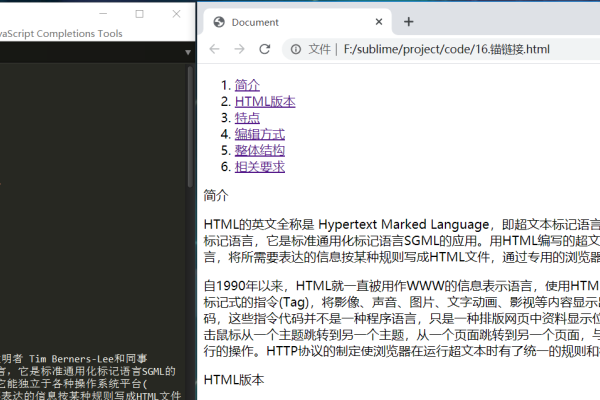Follow the HTML版本 link
The width and height of the screenshot is (600, 400).
coord(265,101)
